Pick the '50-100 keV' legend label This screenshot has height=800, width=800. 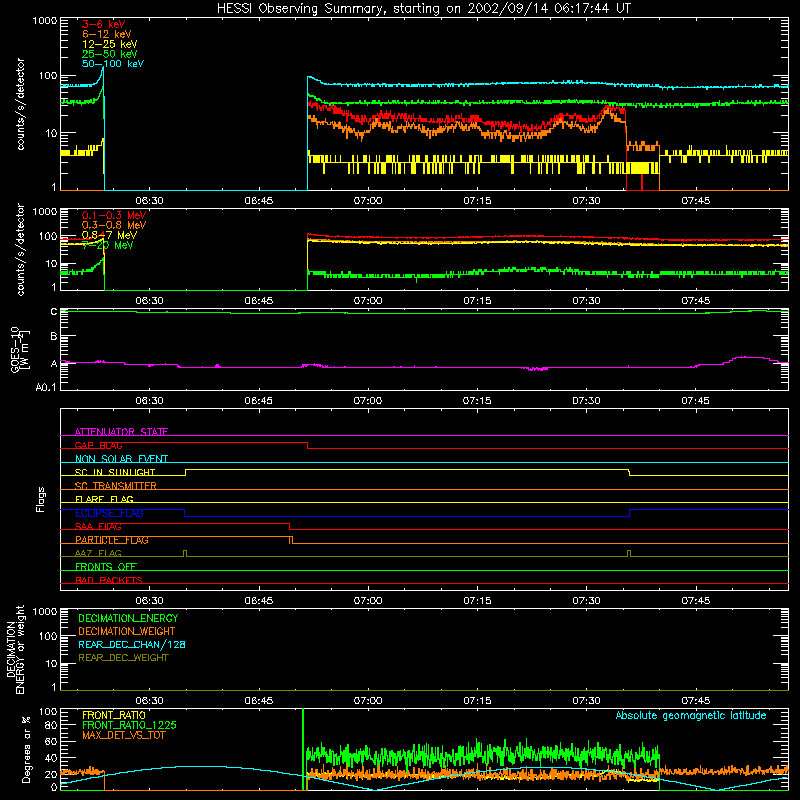click(x=113, y=64)
